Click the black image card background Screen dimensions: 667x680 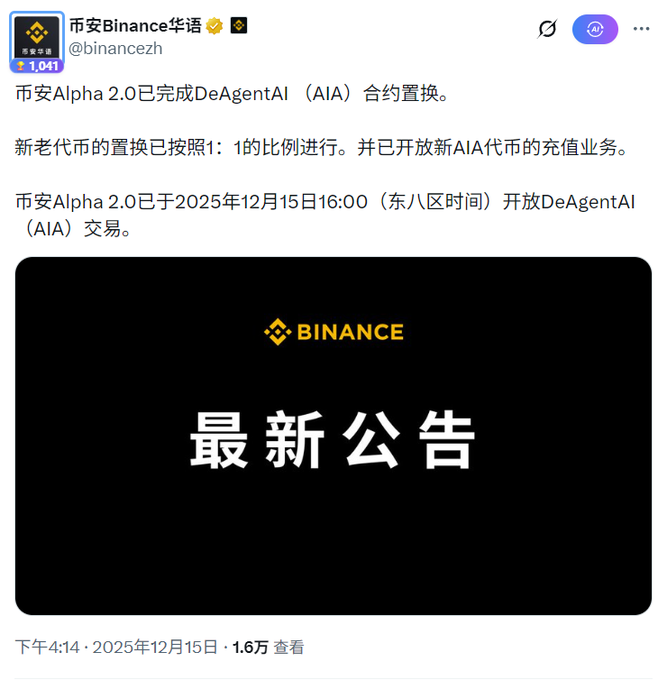tap(333, 542)
